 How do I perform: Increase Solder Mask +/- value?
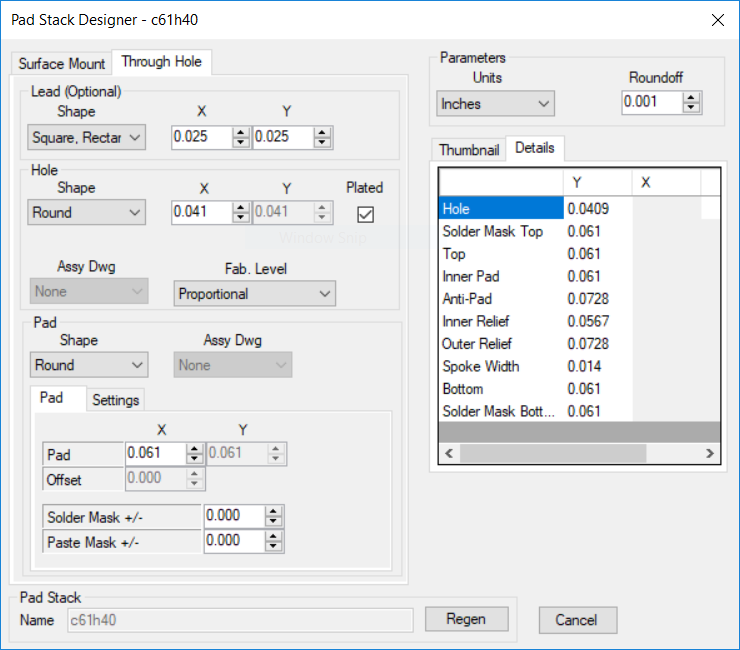click(x=273, y=511)
